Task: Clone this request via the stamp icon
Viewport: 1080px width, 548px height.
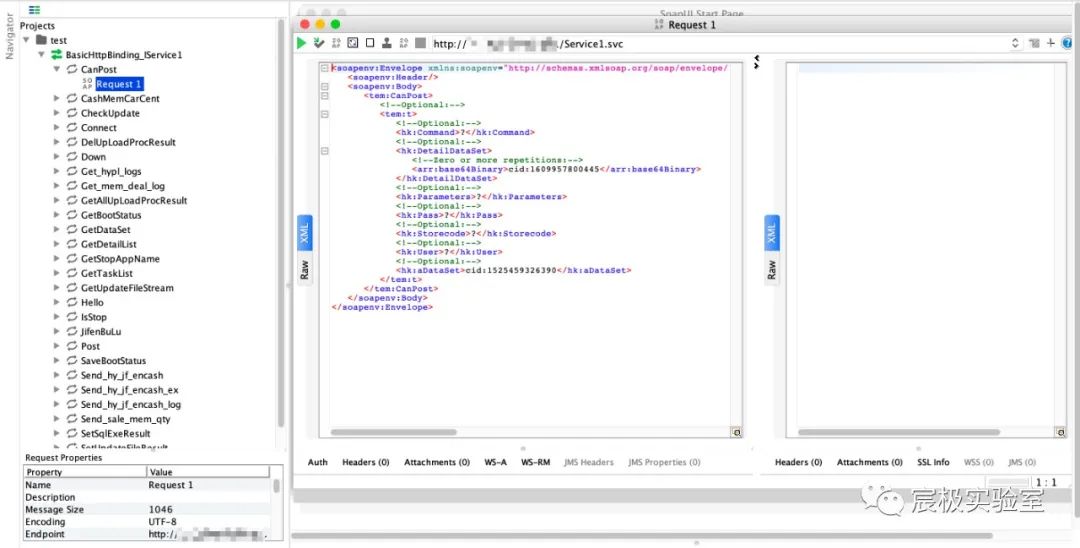Action: pyautogui.click(x=386, y=43)
